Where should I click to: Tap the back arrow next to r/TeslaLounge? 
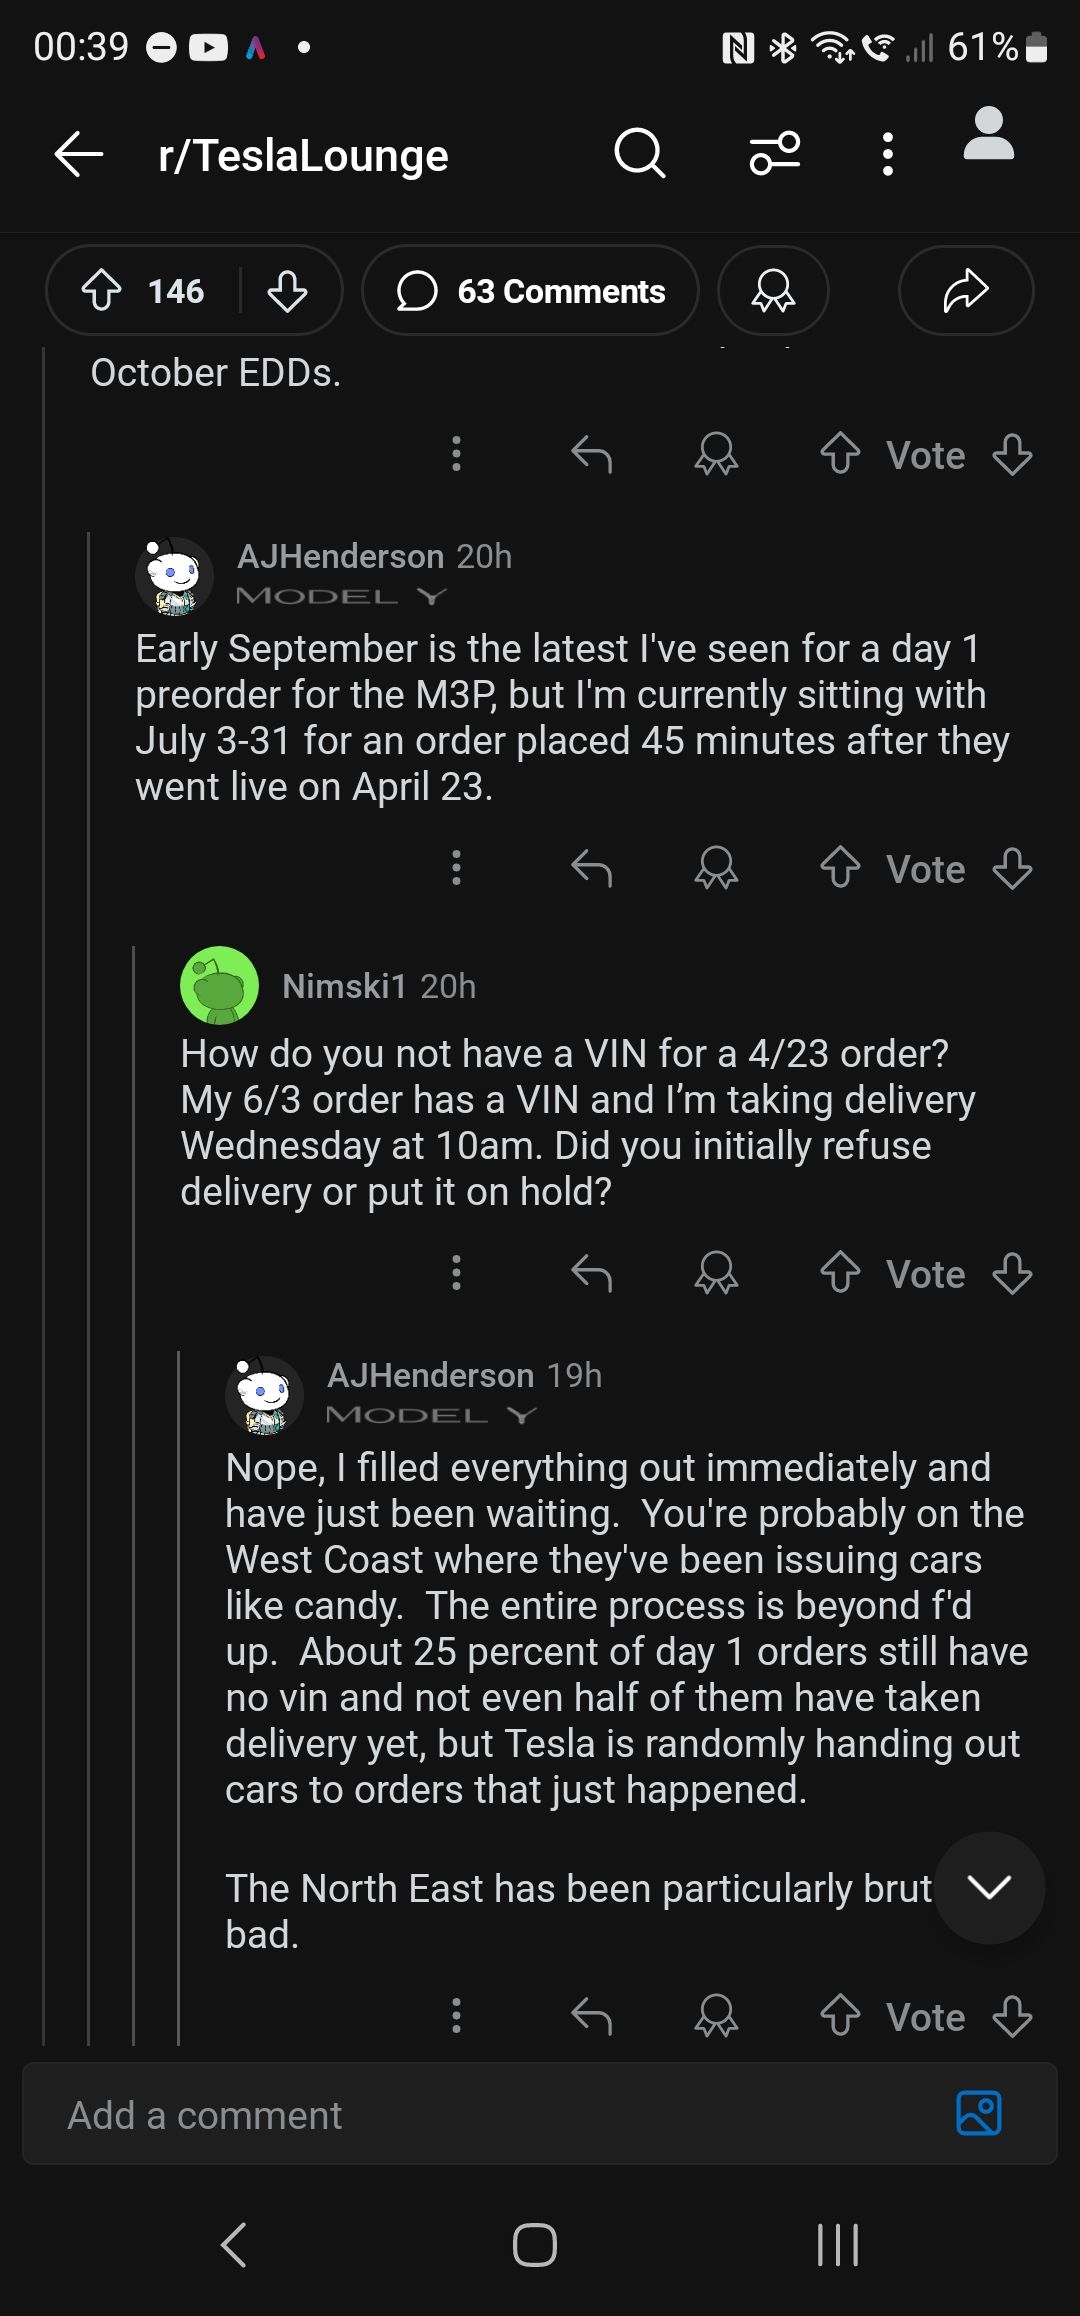(x=79, y=155)
